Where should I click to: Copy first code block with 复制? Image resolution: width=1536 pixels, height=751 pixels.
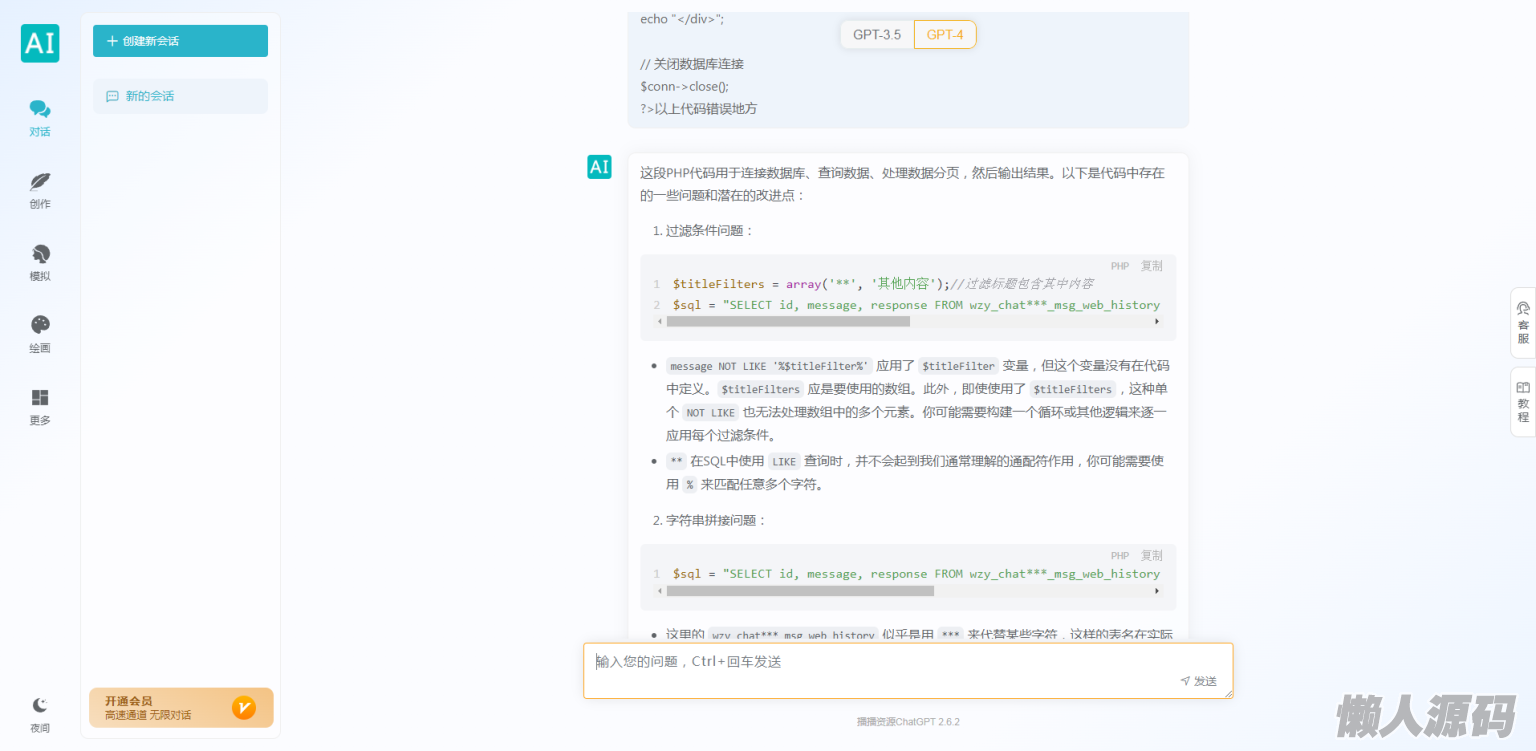(x=1152, y=266)
